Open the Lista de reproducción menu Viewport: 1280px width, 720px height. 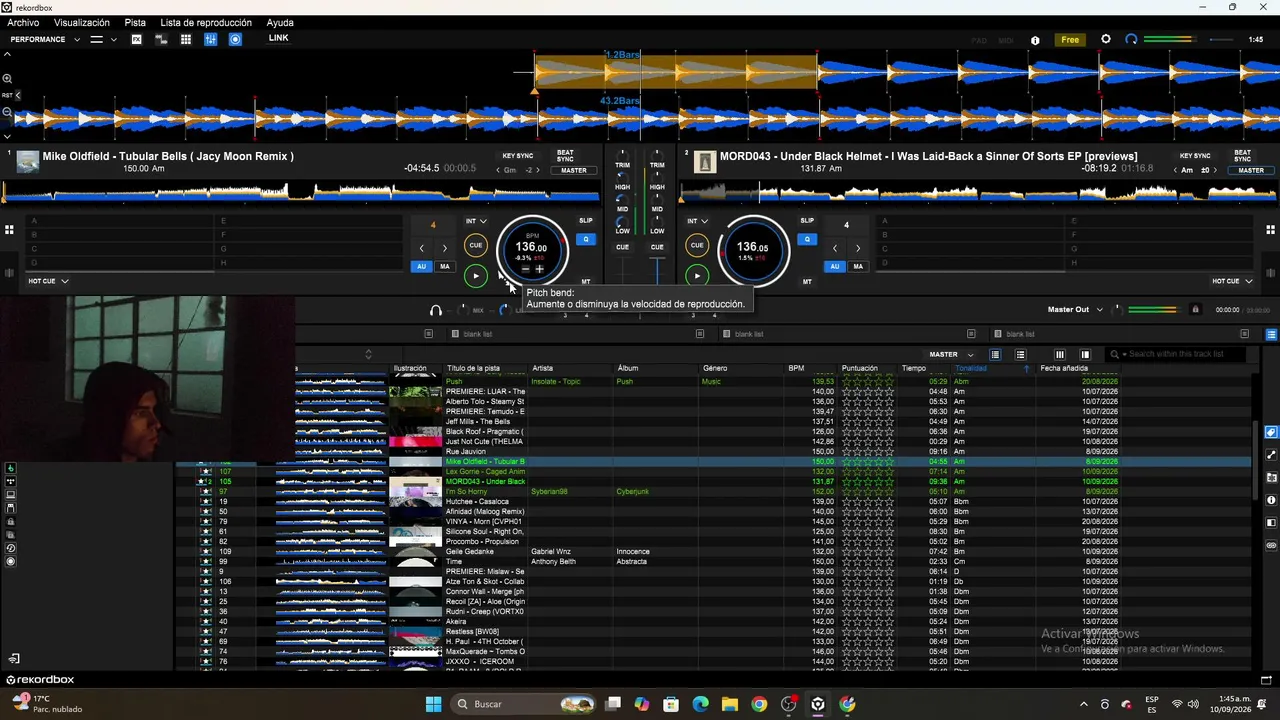pyautogui.click(x=206, y=22)
